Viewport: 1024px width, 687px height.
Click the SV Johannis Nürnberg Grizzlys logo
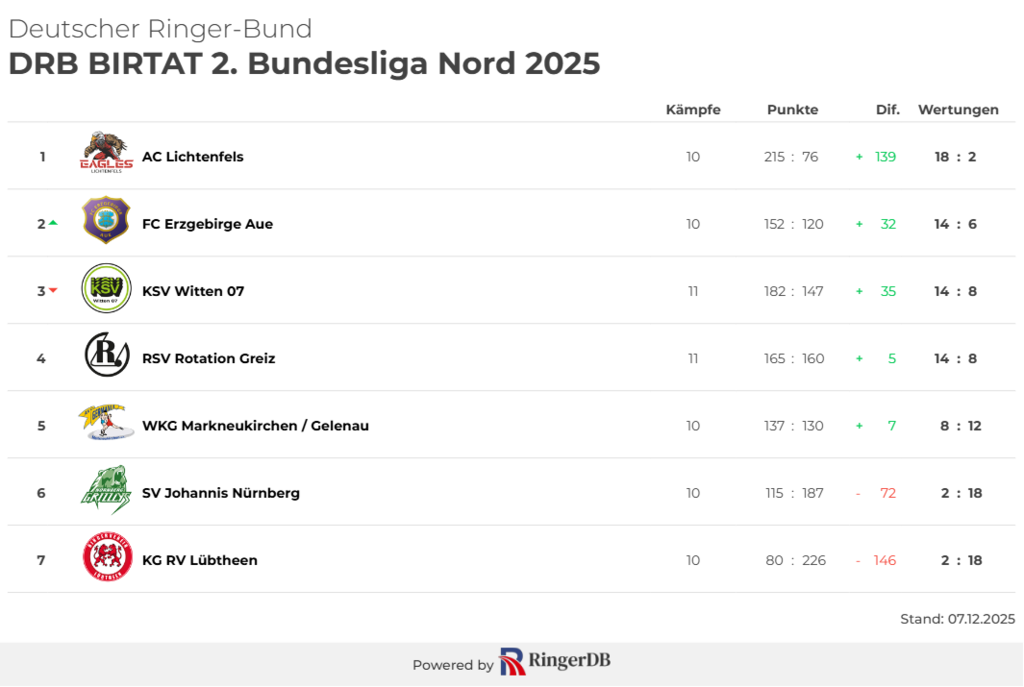coord(106,490)
